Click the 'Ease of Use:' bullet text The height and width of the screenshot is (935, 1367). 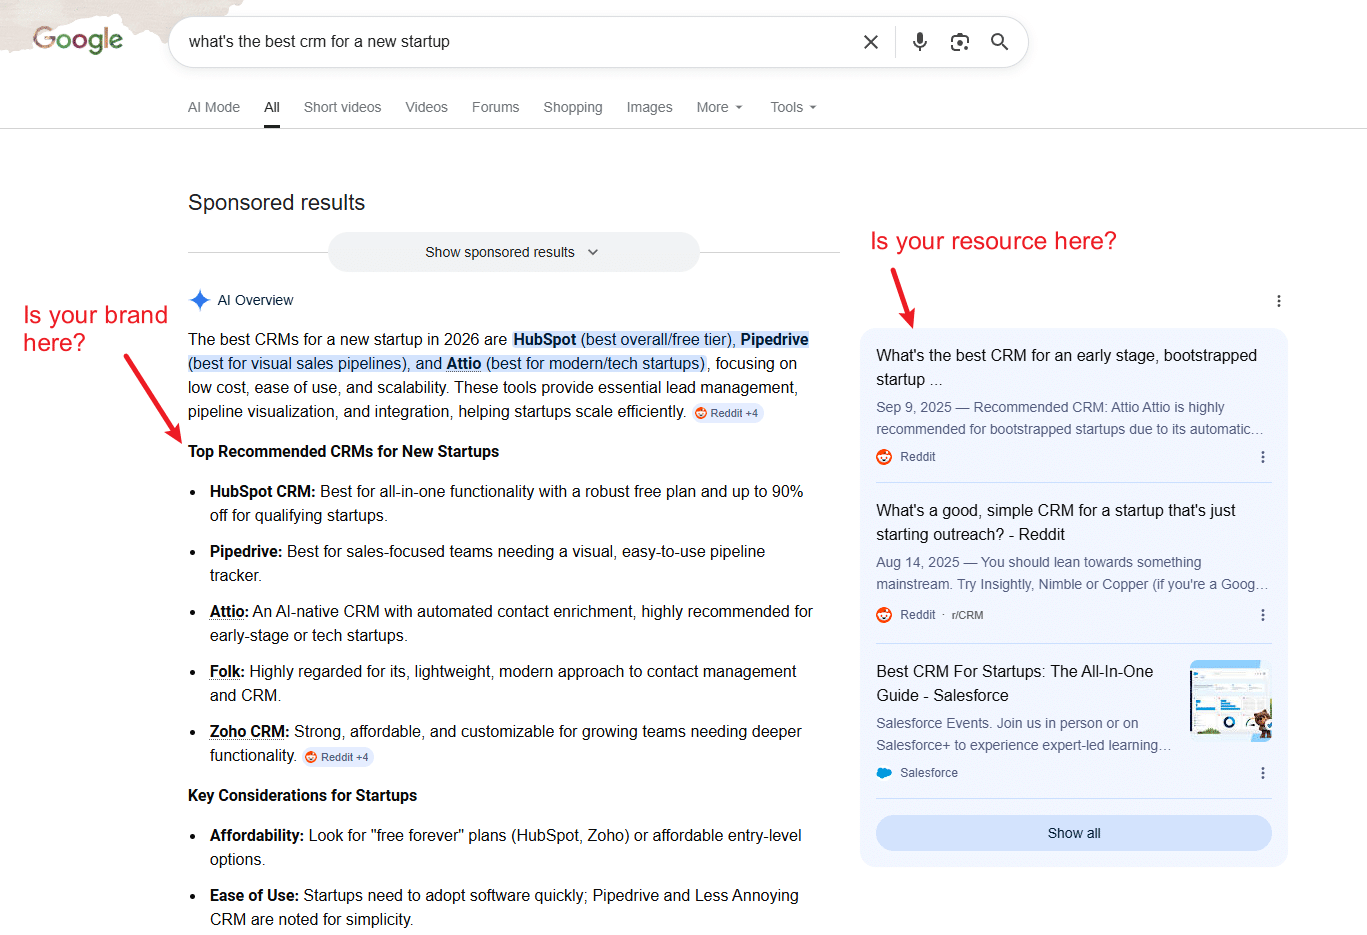pyautogui.click(x=254, y=895)
